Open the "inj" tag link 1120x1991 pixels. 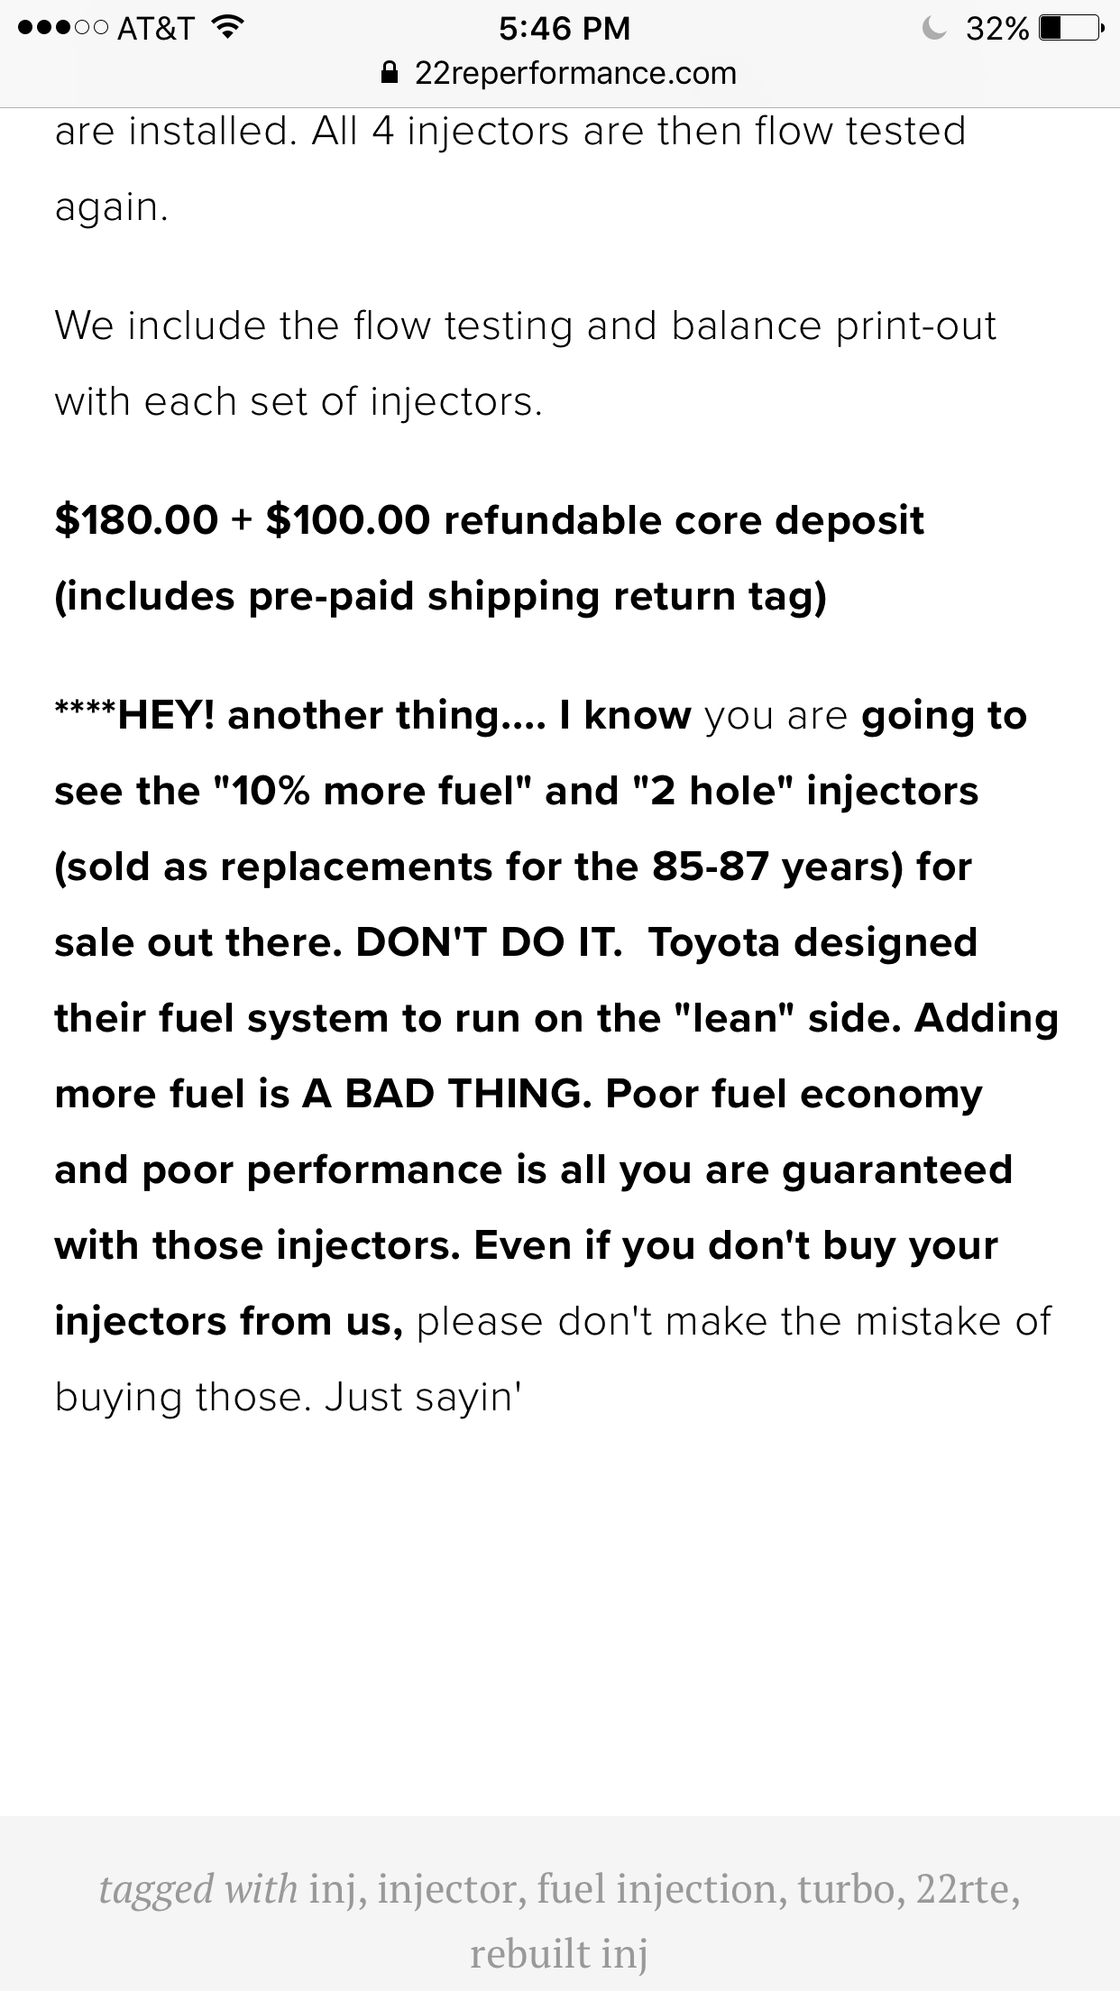pos(333,1889)
